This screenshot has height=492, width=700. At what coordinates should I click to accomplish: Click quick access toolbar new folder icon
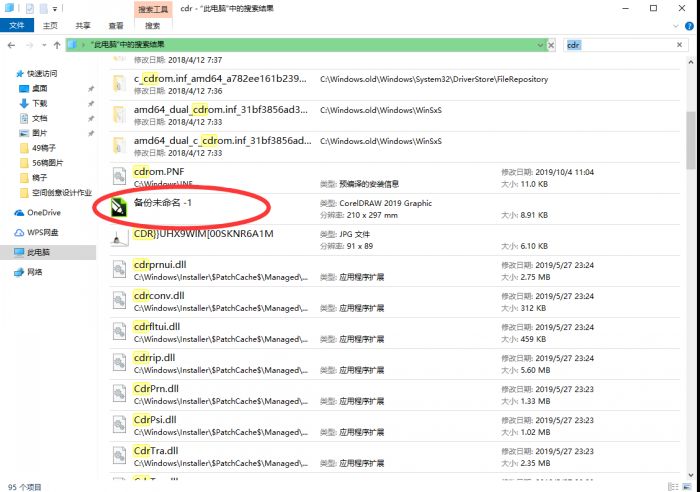pos(43,8)
